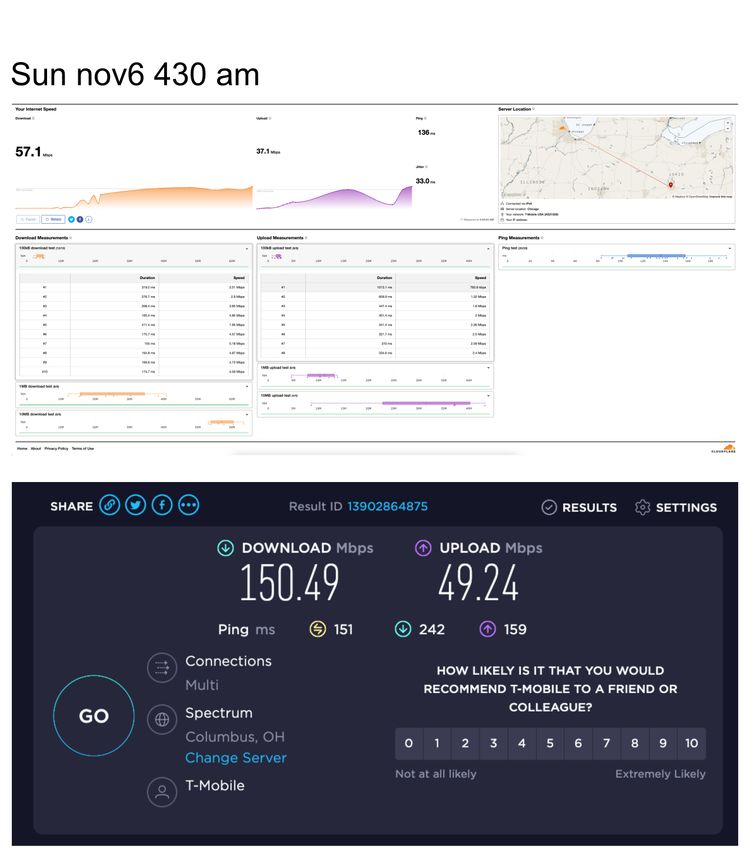Rate T-Mobile recommendation as 9
This screenshot has width=750, height=861.
663,743
